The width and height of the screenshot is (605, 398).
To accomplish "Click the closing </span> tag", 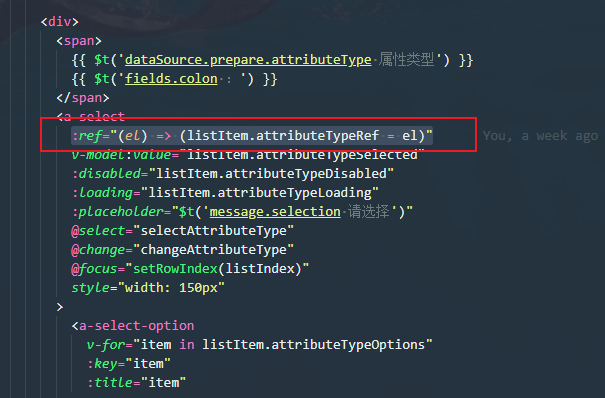I will (83, 98).
